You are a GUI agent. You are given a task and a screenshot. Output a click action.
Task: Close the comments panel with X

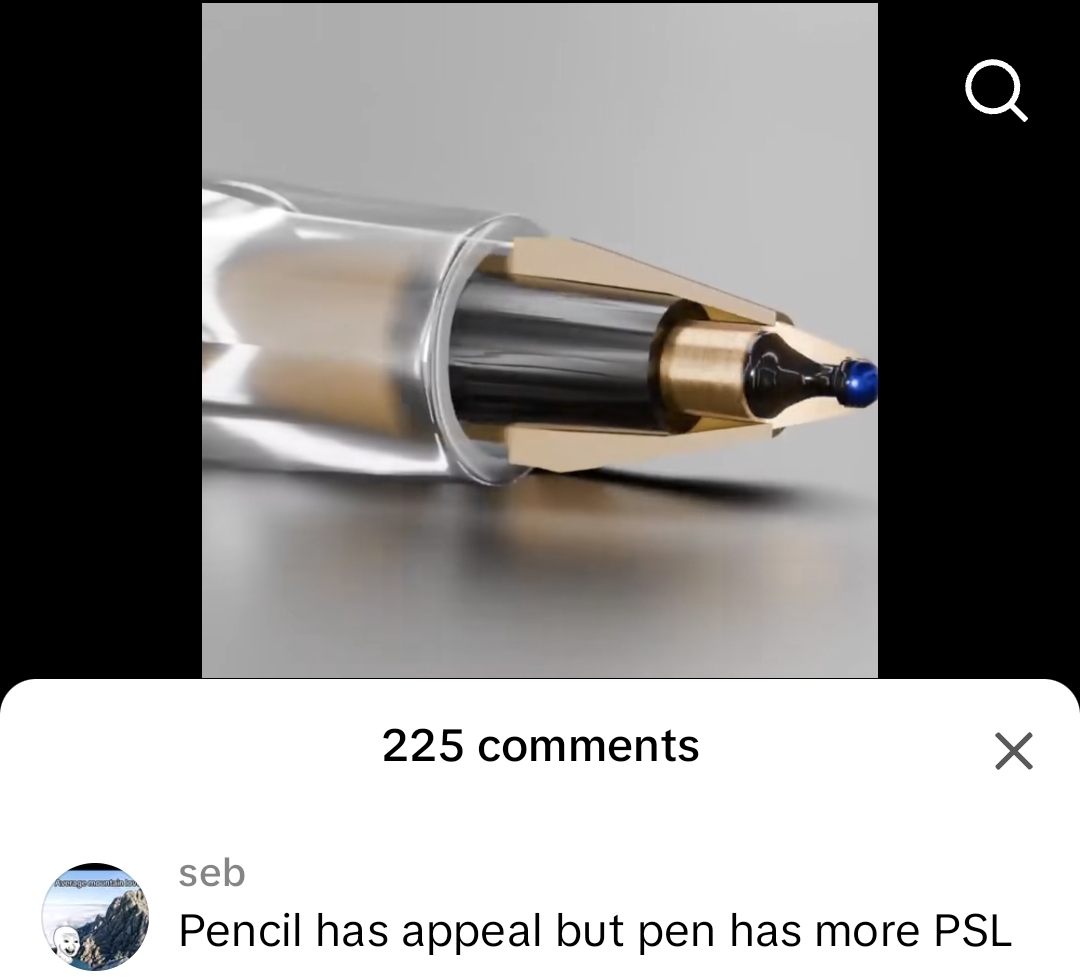coord(1014,750)
